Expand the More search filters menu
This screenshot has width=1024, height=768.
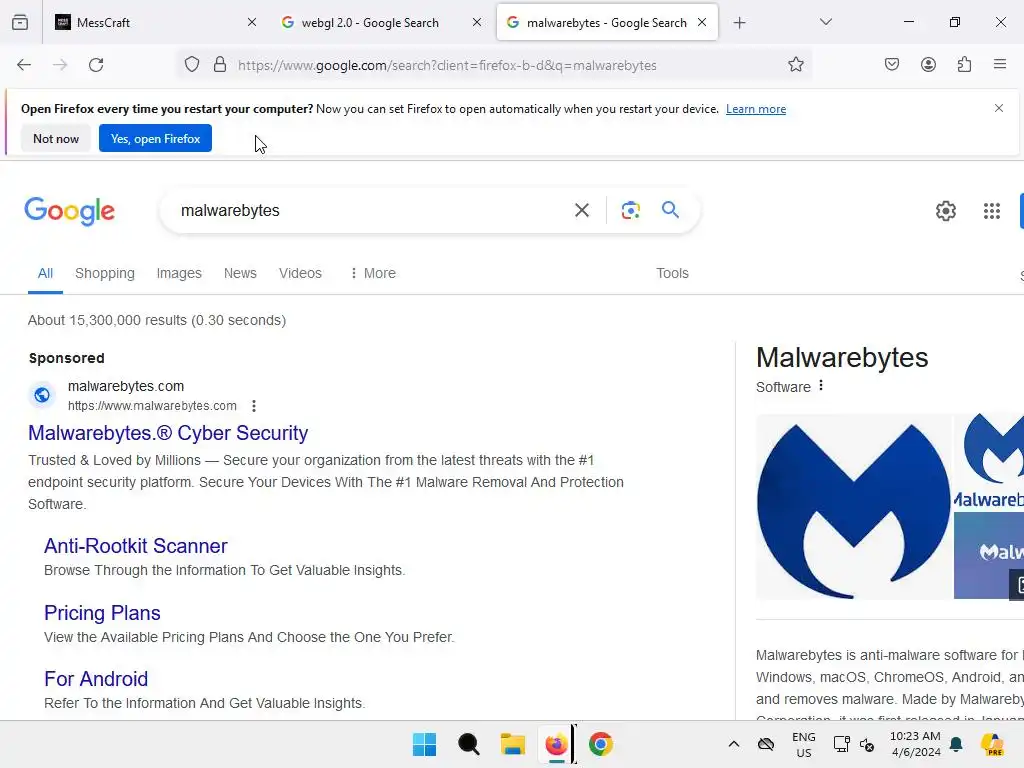coord(372,273)
